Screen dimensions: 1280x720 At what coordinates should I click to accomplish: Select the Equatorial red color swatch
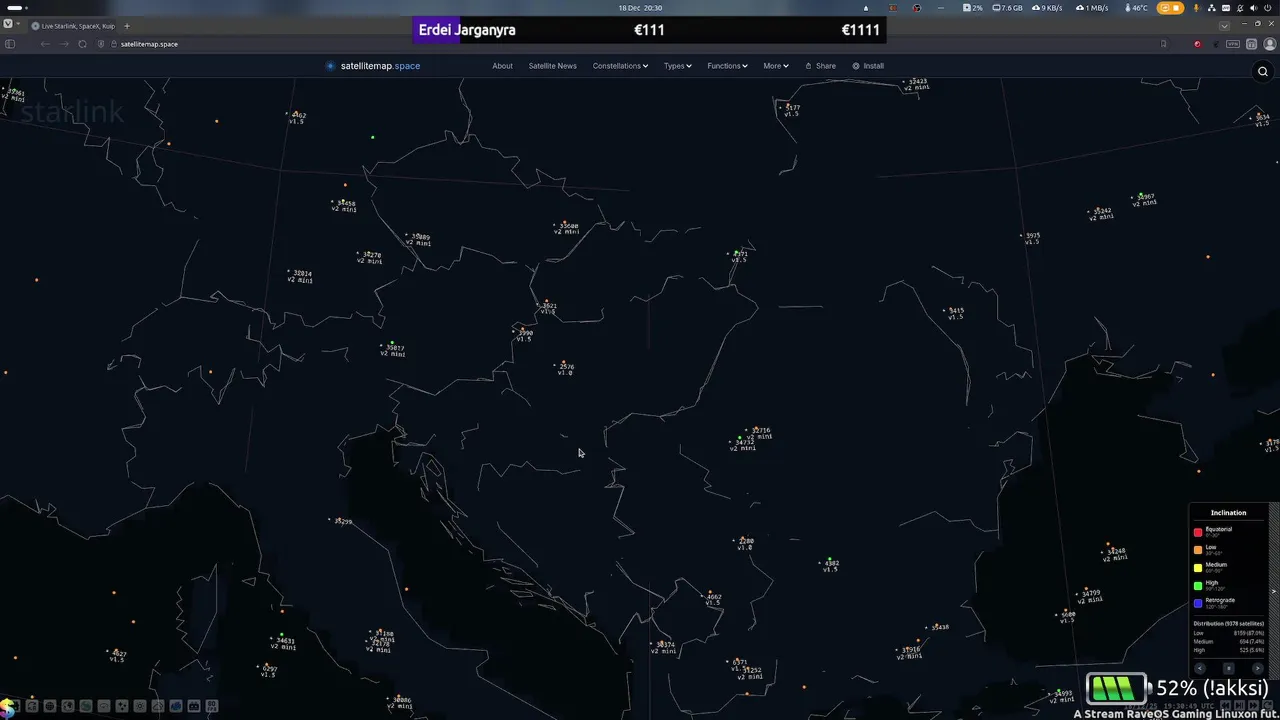point(1198,532)
